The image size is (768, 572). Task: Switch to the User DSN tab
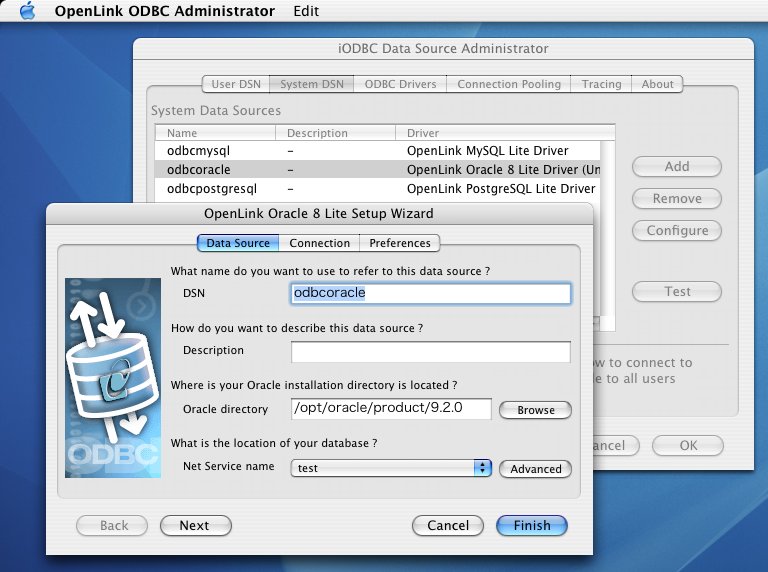click(x=236, y=84)
